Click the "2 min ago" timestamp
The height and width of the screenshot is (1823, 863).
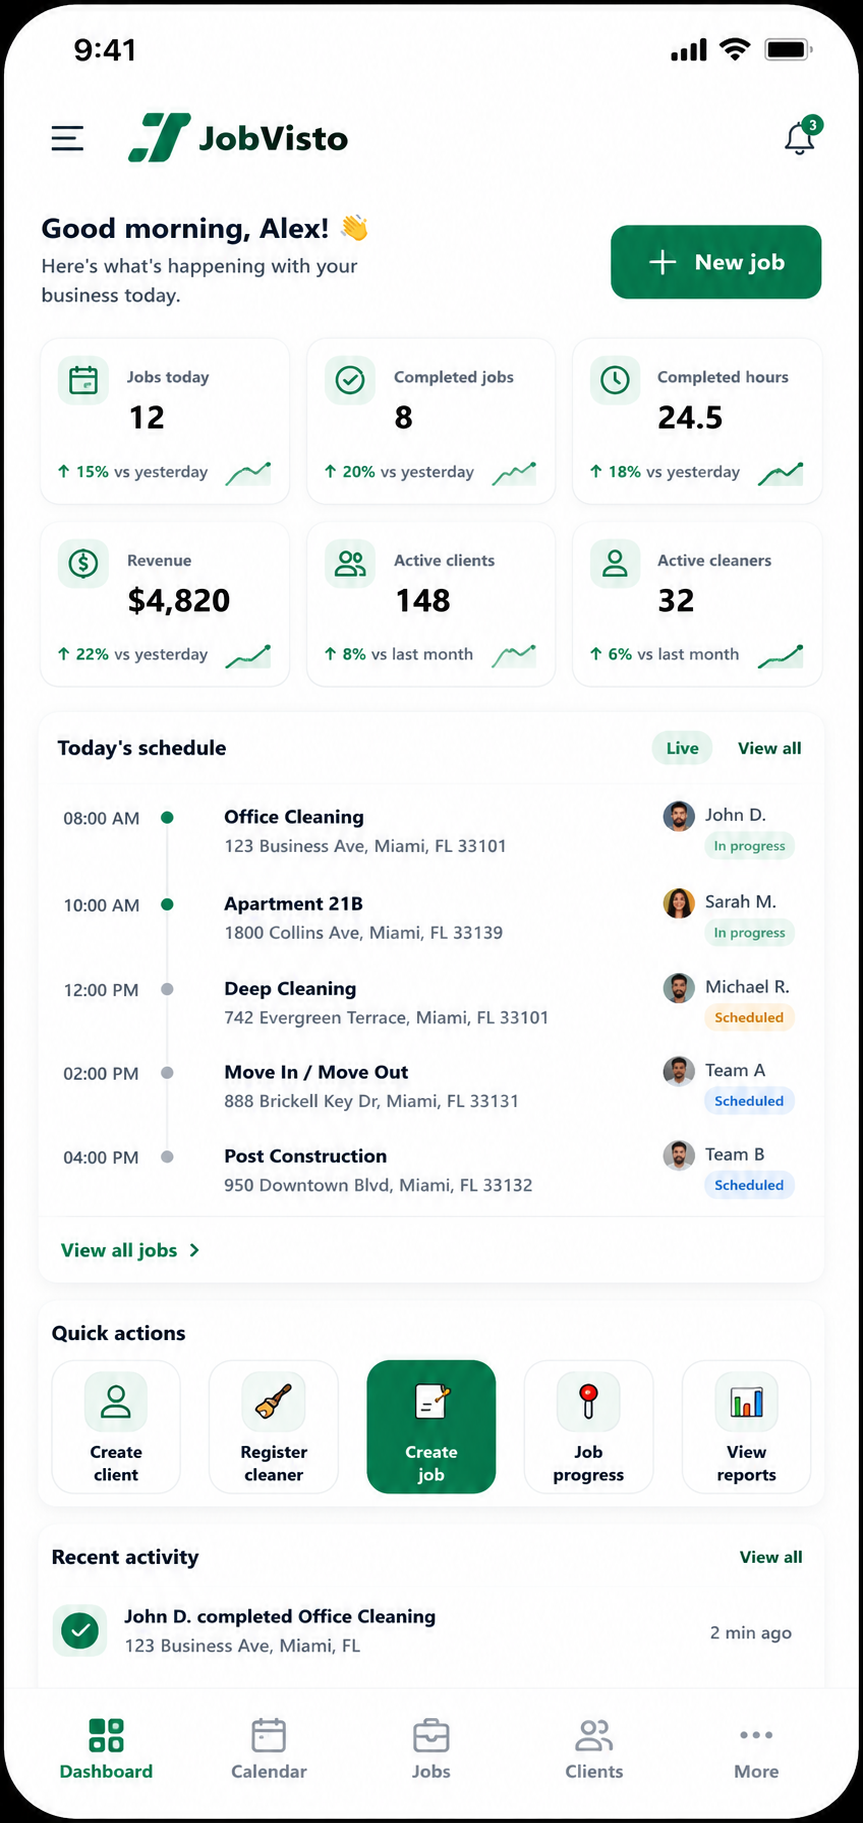click(x=751, y=1632)
